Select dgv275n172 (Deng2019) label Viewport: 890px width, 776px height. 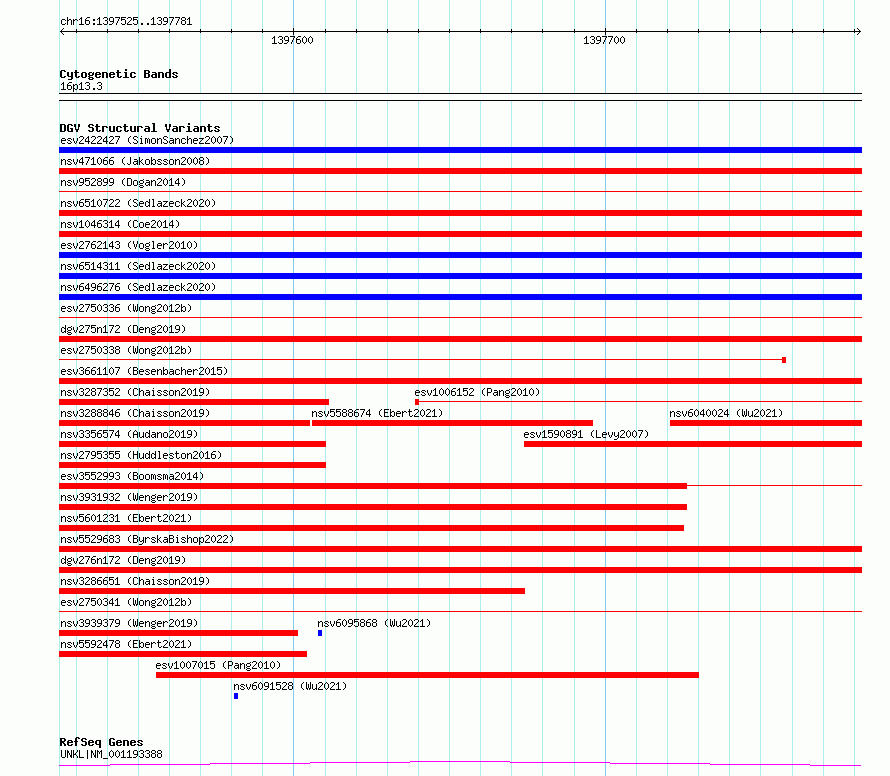pyautogui.click(x=123, y=329)
